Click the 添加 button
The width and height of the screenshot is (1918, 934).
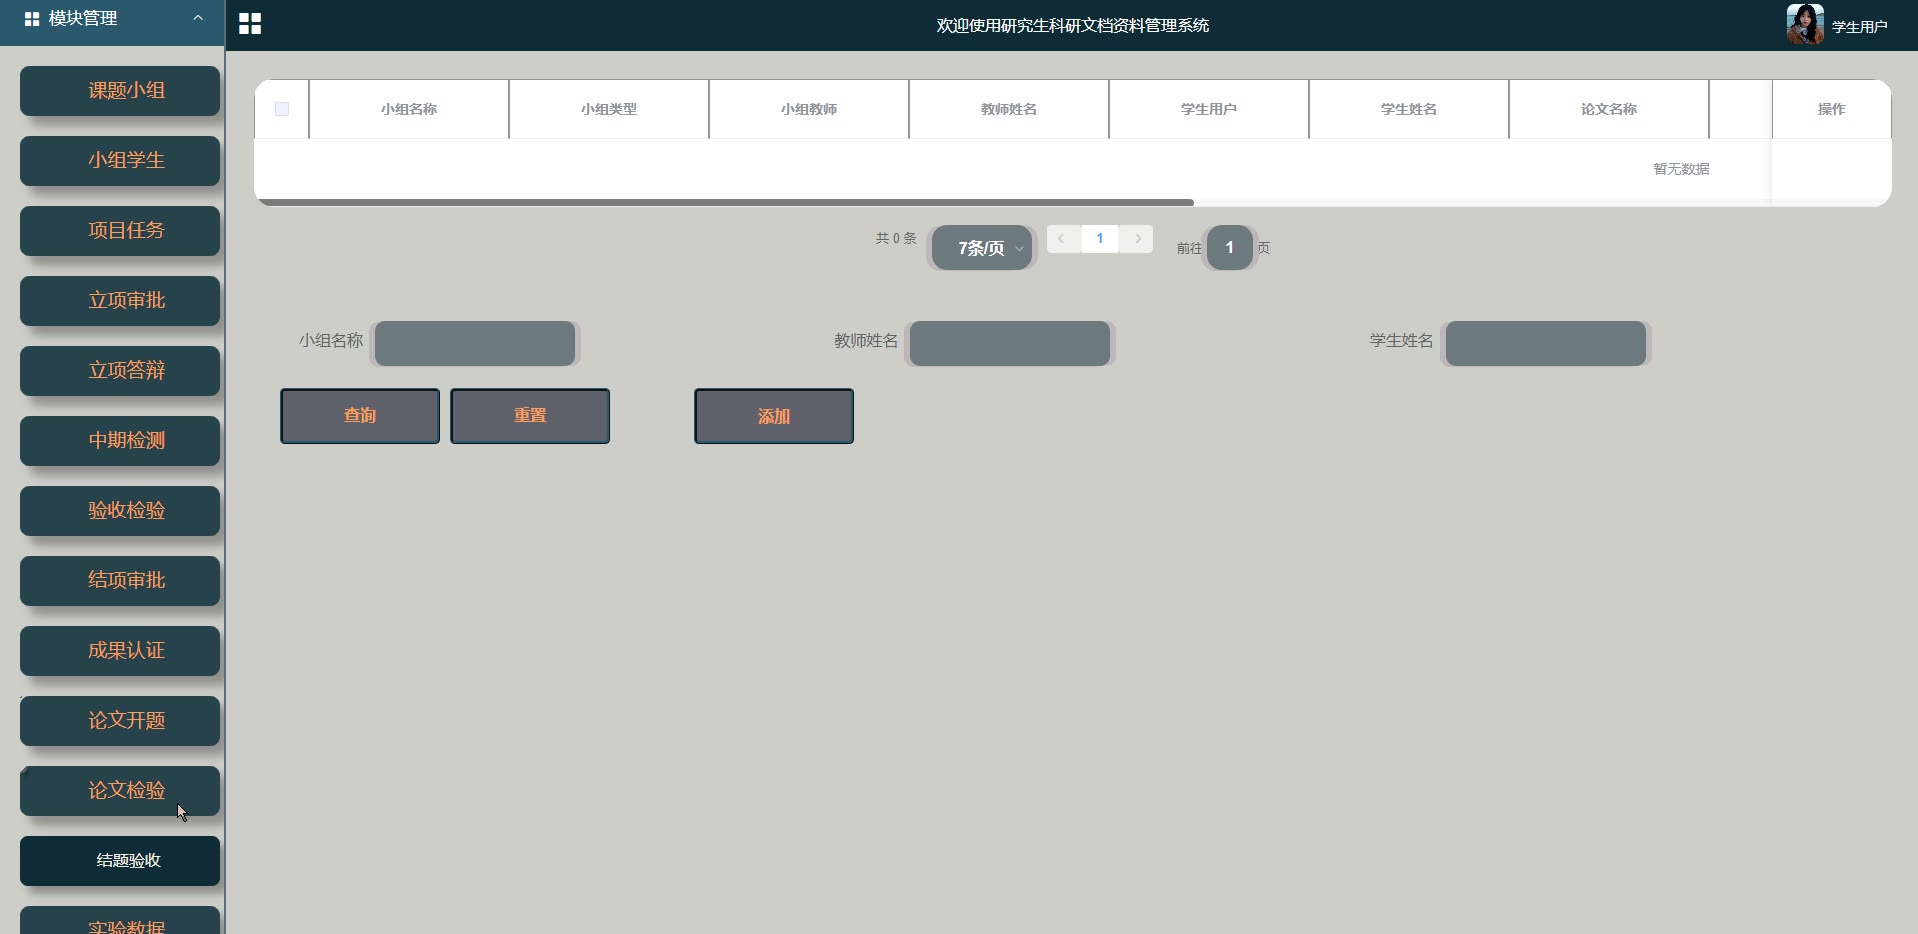click(774, 416)
